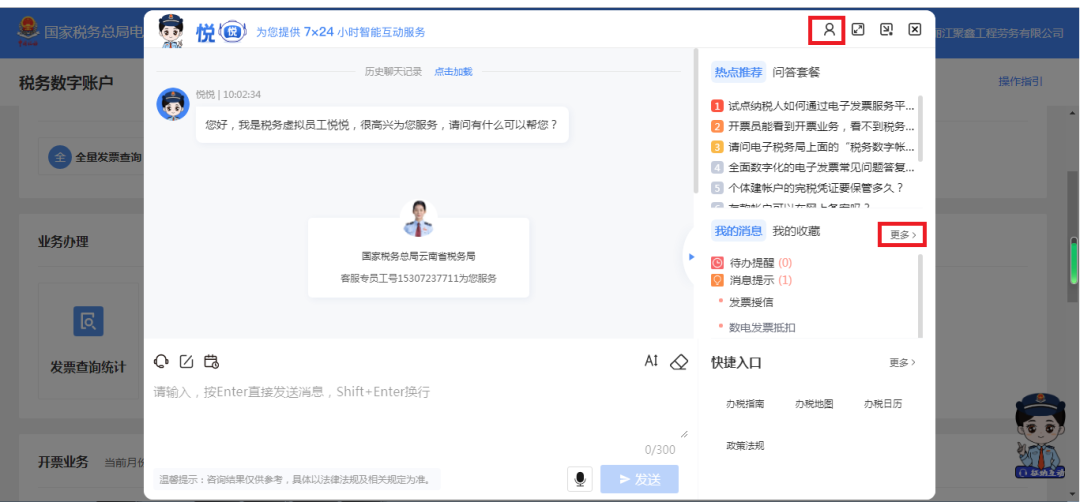Switch to the 我的收藏 tab
The height and width of the screenshot is (502, 1080).
point(796,231)
